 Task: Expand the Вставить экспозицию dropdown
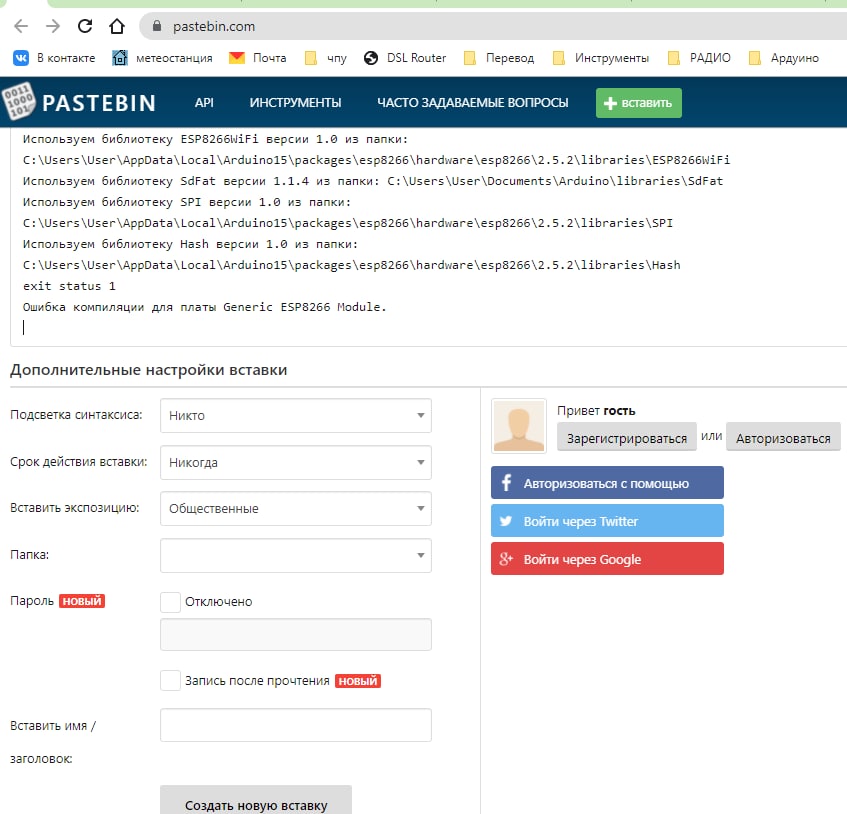click(x=295, y=508)
